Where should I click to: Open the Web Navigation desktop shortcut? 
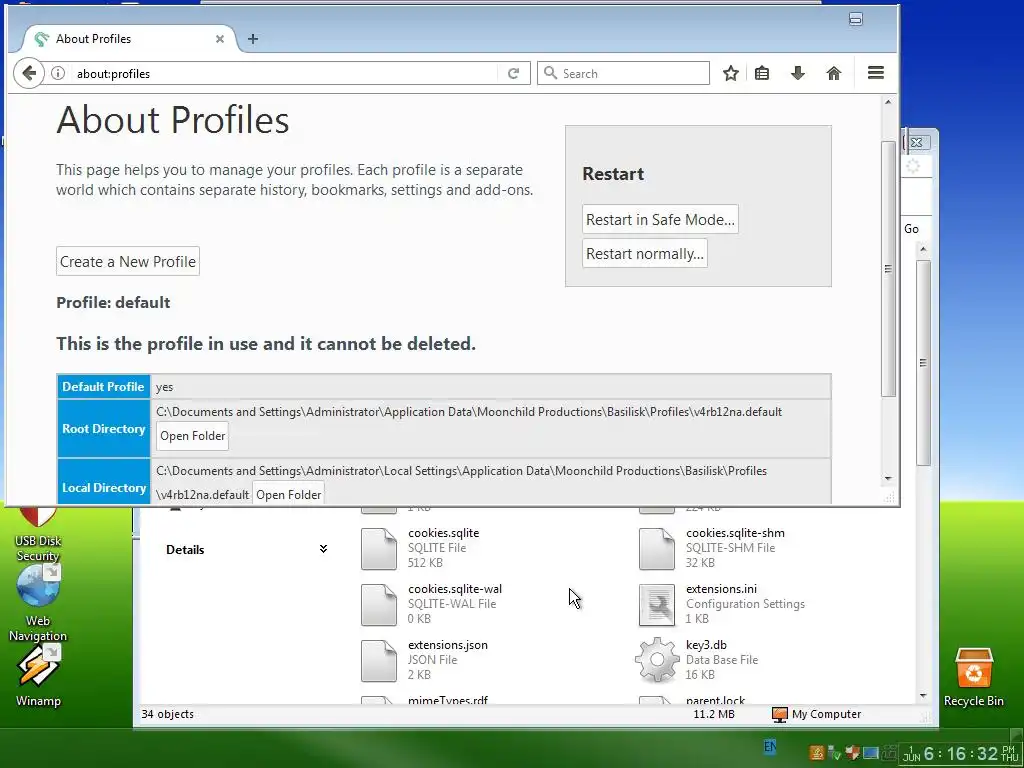pos(38,604)
